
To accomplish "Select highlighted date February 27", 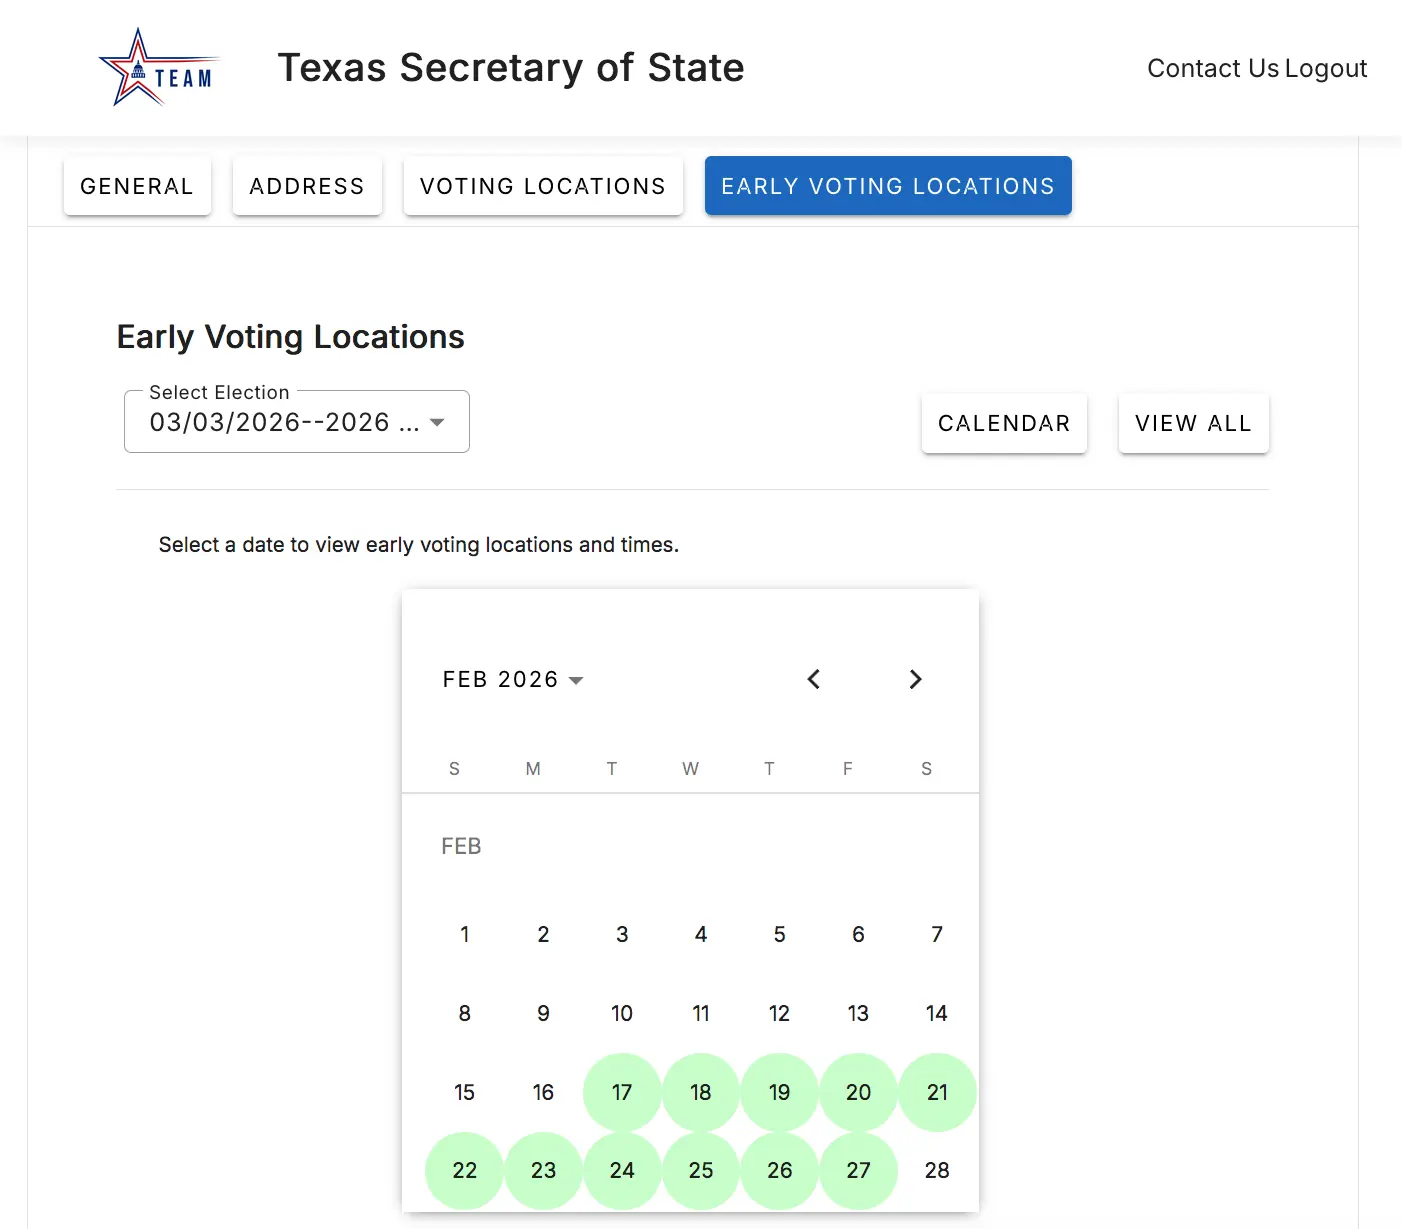I will tap(858, 1170).
